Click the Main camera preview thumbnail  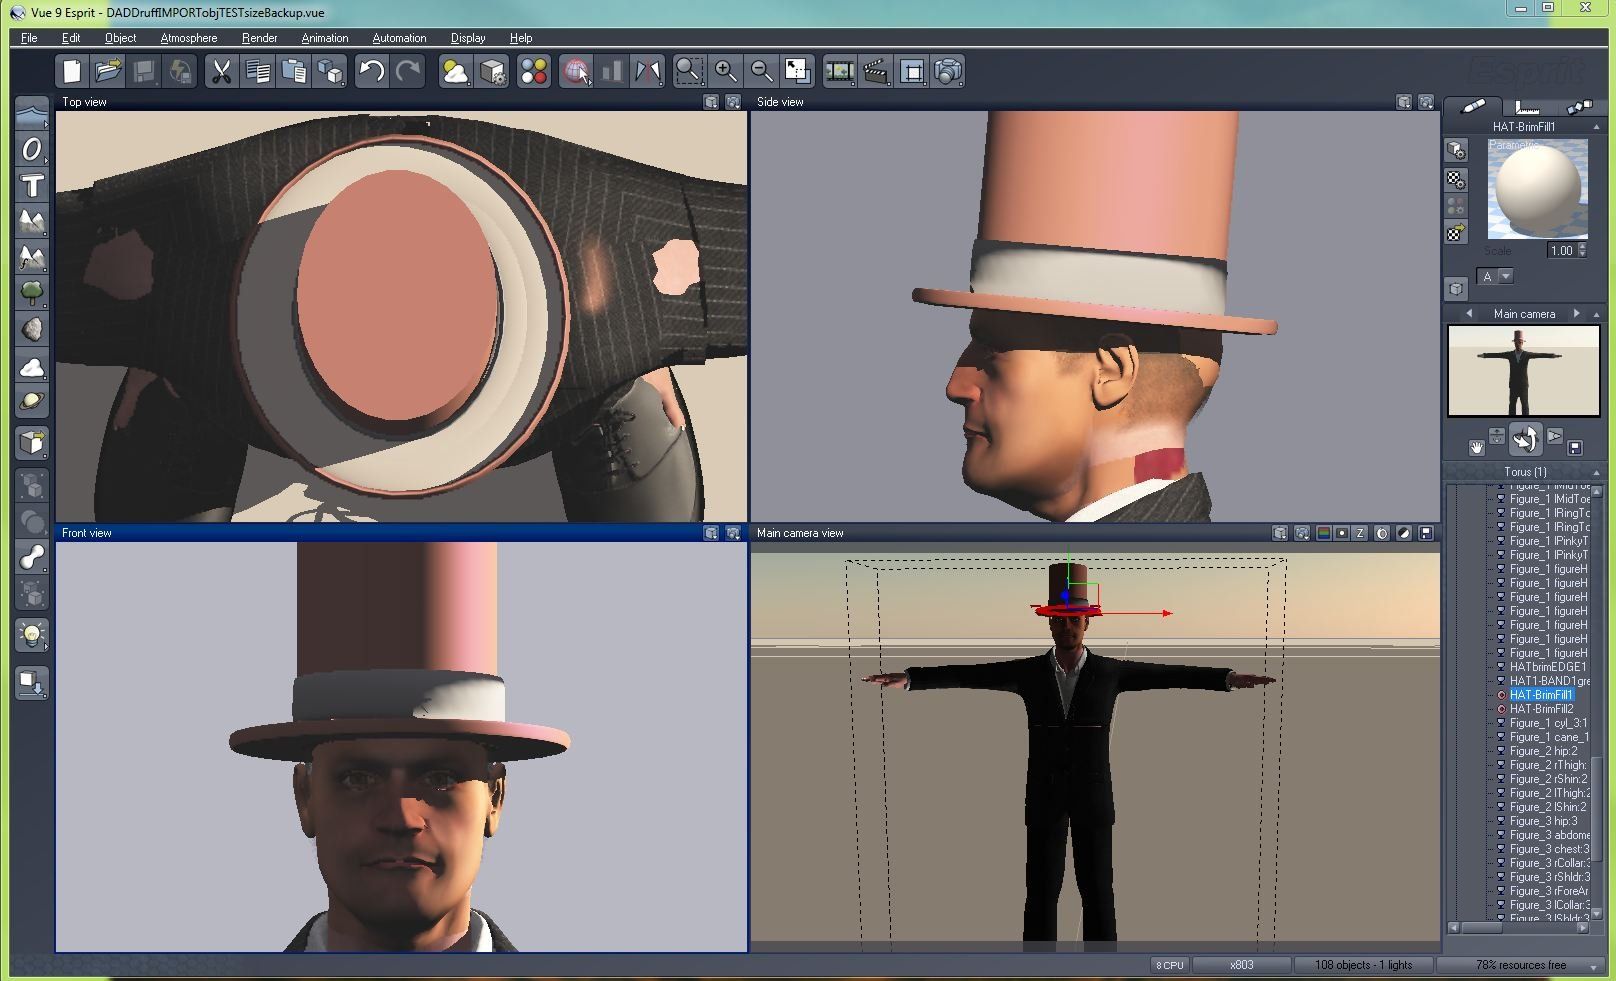click(1523, 371)
